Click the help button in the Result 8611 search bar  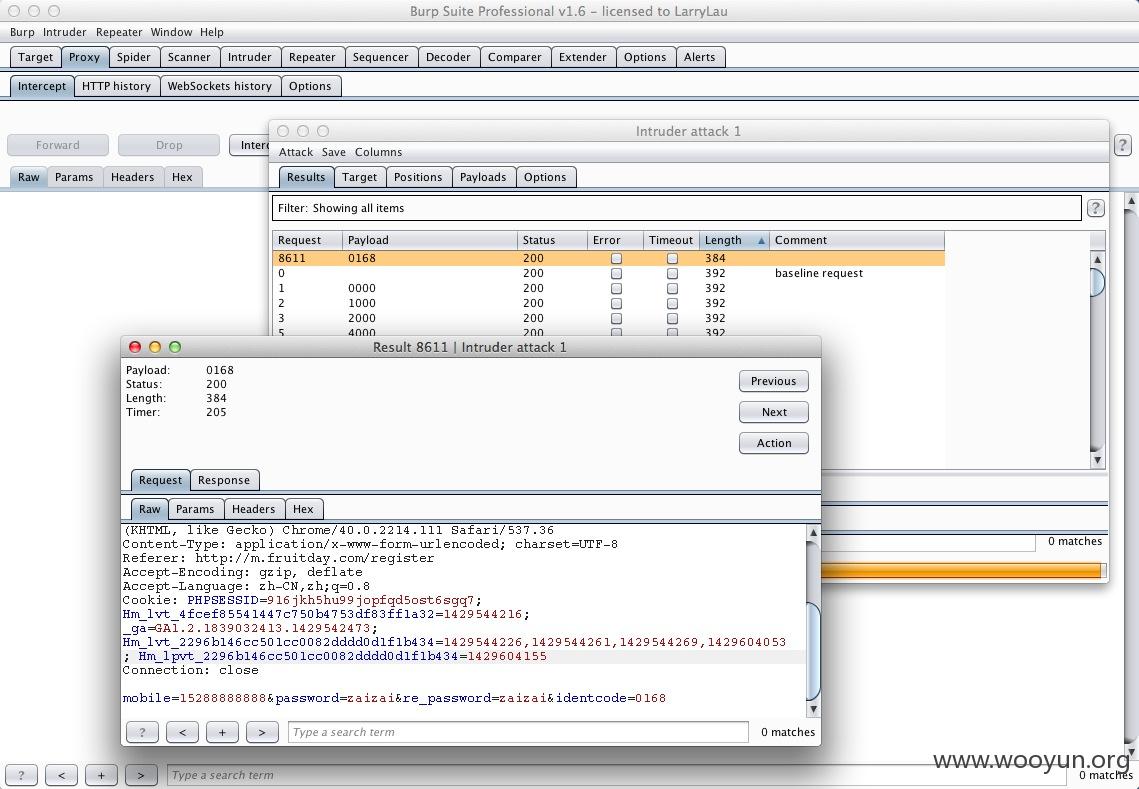(142, 732)
